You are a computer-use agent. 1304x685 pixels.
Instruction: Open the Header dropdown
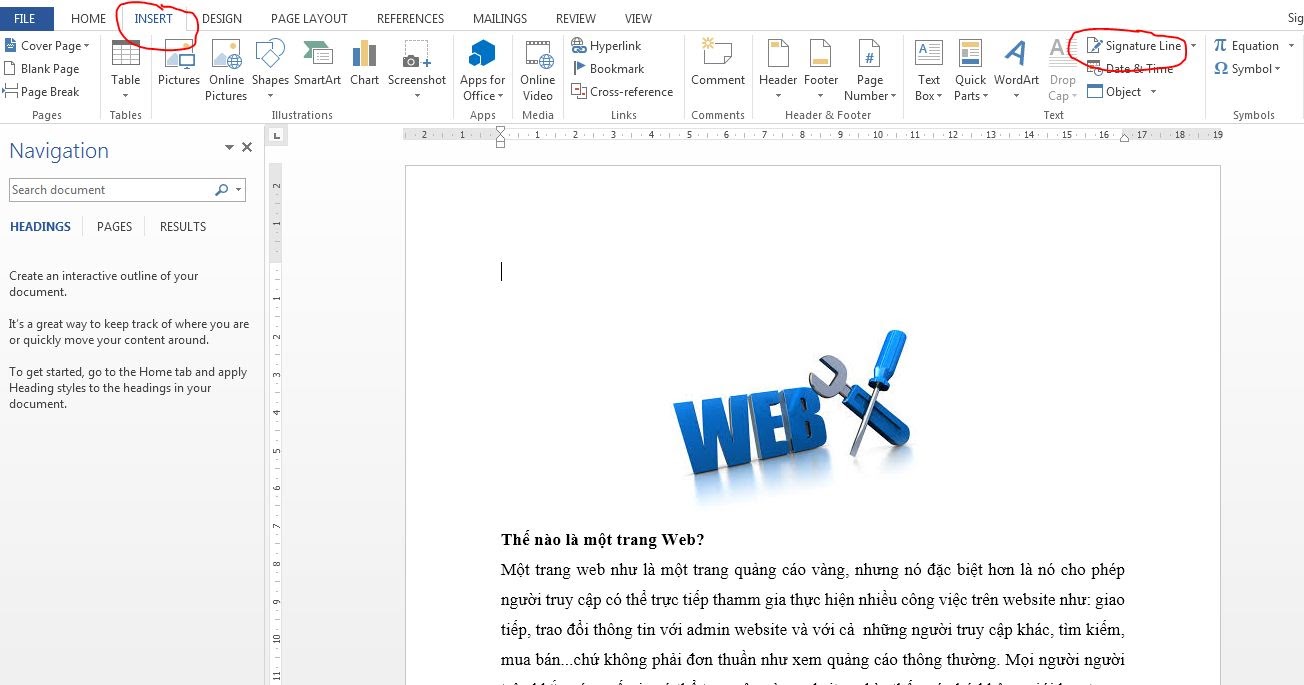[778, 70]
